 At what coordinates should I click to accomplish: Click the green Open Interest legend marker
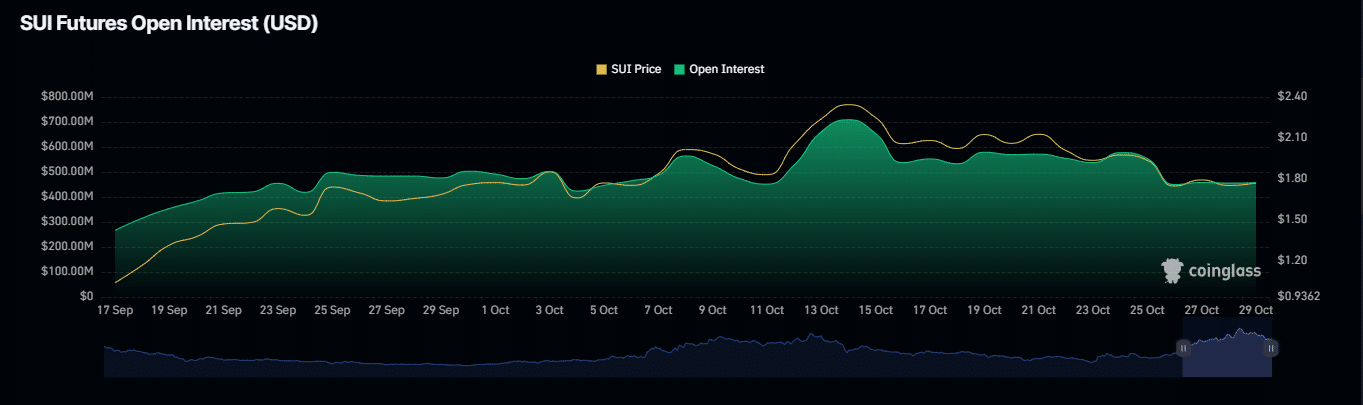tap(680, 69)
